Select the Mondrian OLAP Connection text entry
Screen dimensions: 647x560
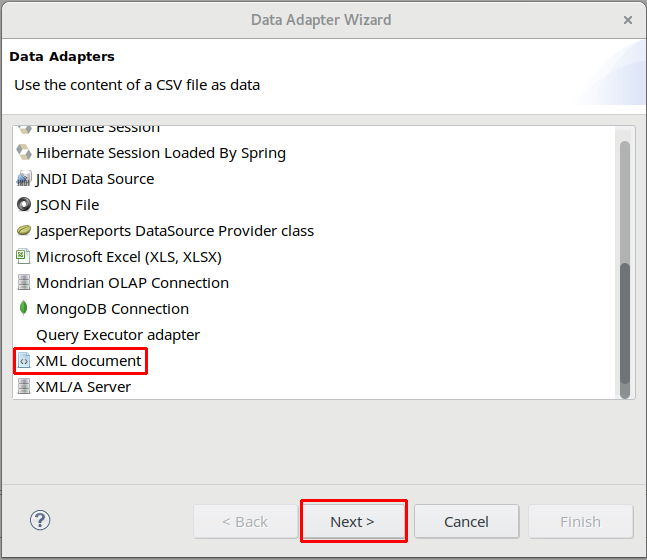(x=132, y=283)
